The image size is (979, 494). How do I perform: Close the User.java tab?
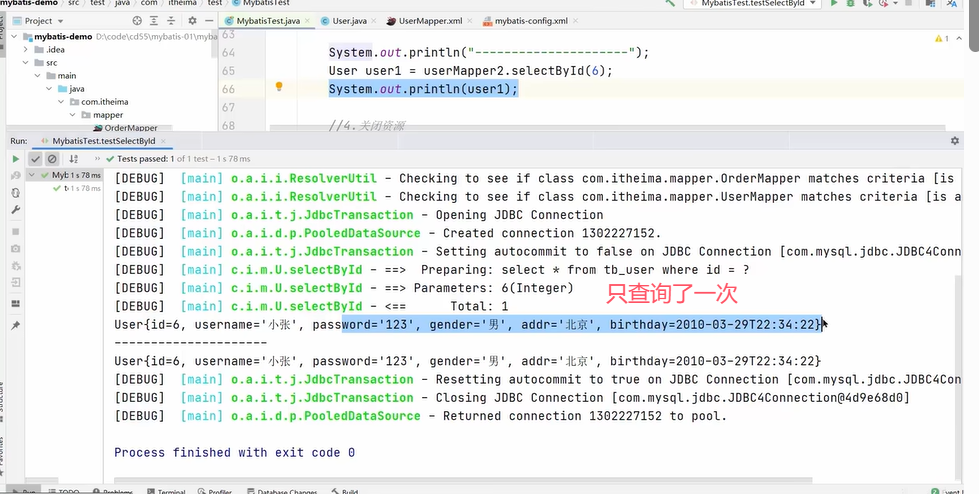pos(373,21)
